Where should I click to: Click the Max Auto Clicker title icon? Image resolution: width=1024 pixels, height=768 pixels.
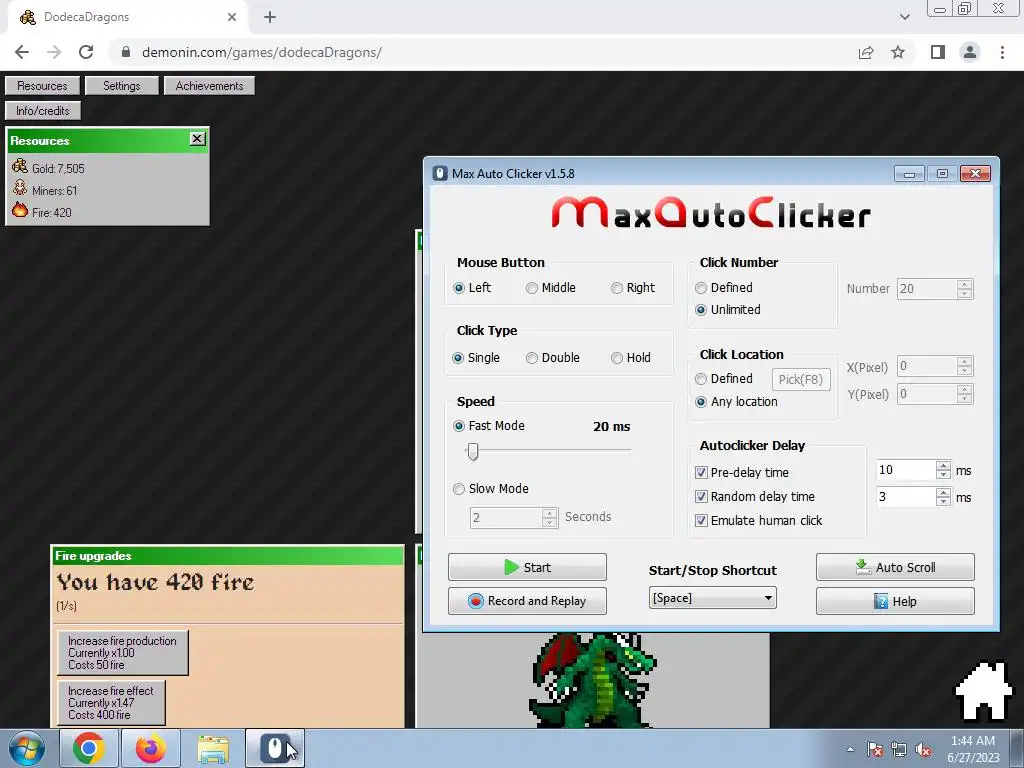(440, 174)
